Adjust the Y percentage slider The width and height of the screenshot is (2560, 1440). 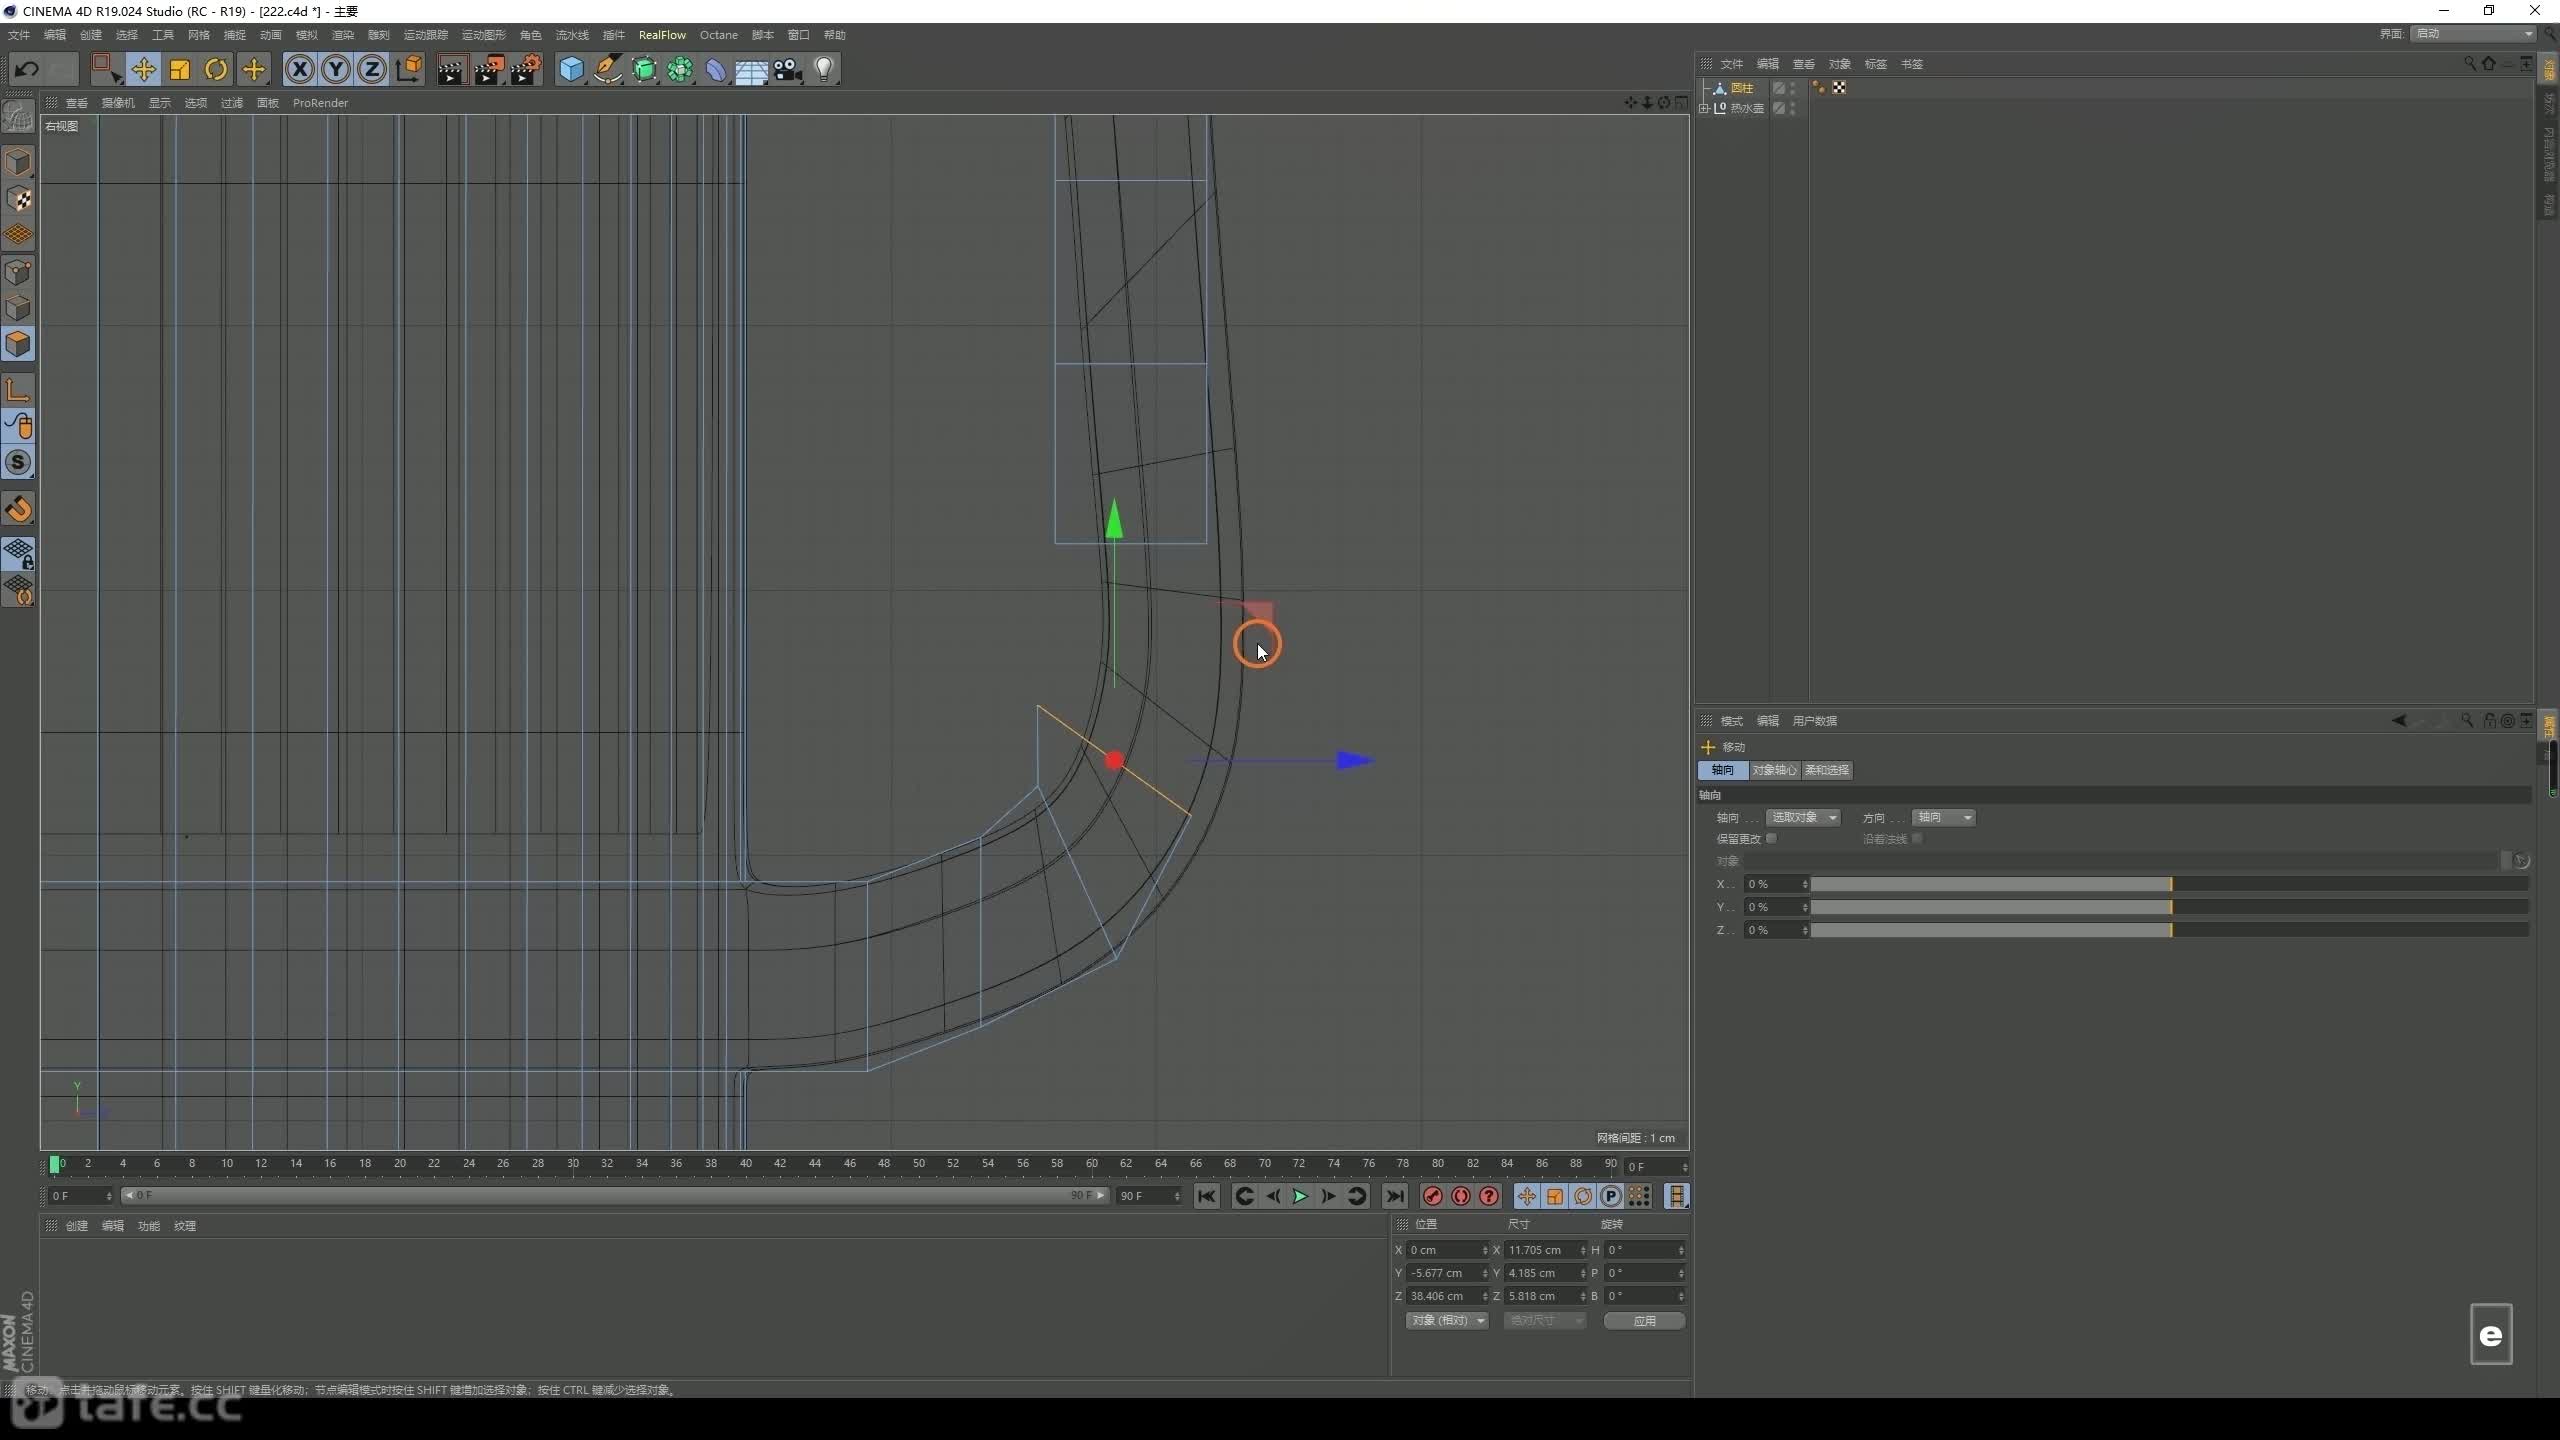2169,907
